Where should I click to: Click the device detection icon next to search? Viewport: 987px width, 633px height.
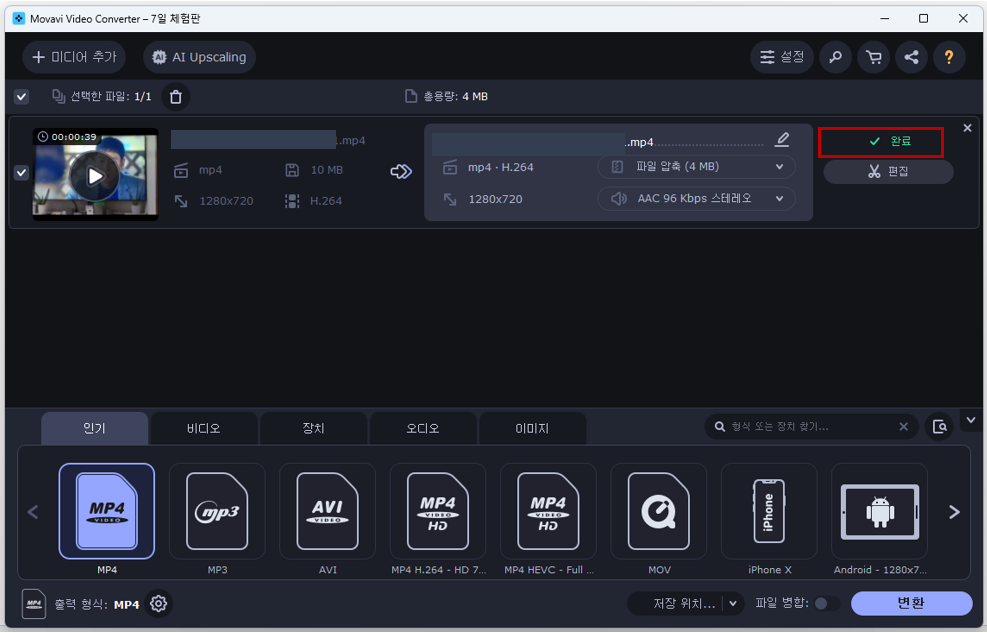939,427
